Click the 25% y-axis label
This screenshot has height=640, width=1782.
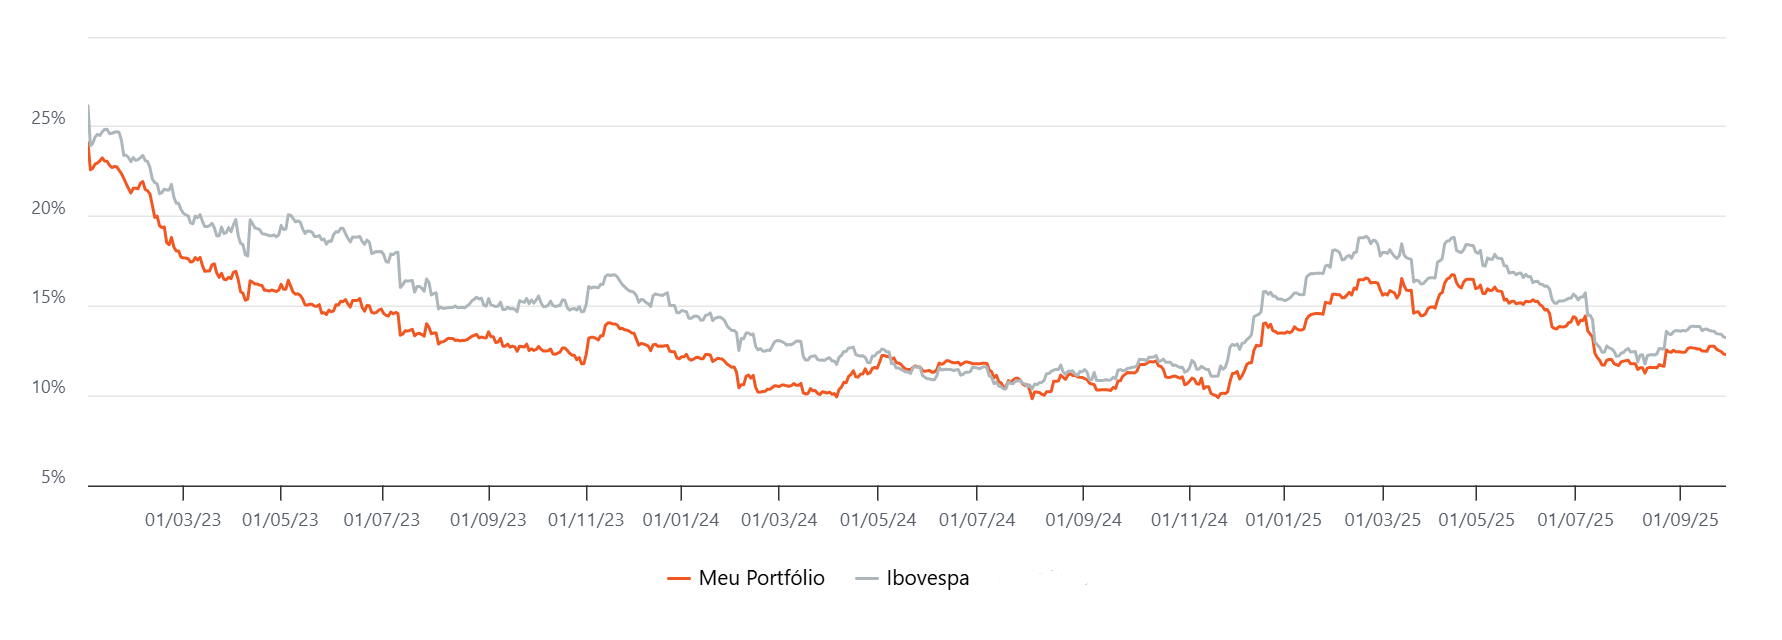coord(48,119)
